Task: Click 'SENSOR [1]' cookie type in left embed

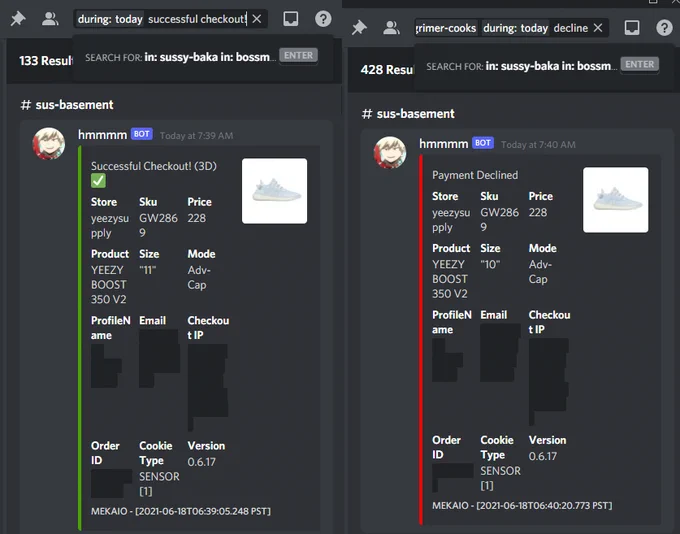Action: pos(159,484)
